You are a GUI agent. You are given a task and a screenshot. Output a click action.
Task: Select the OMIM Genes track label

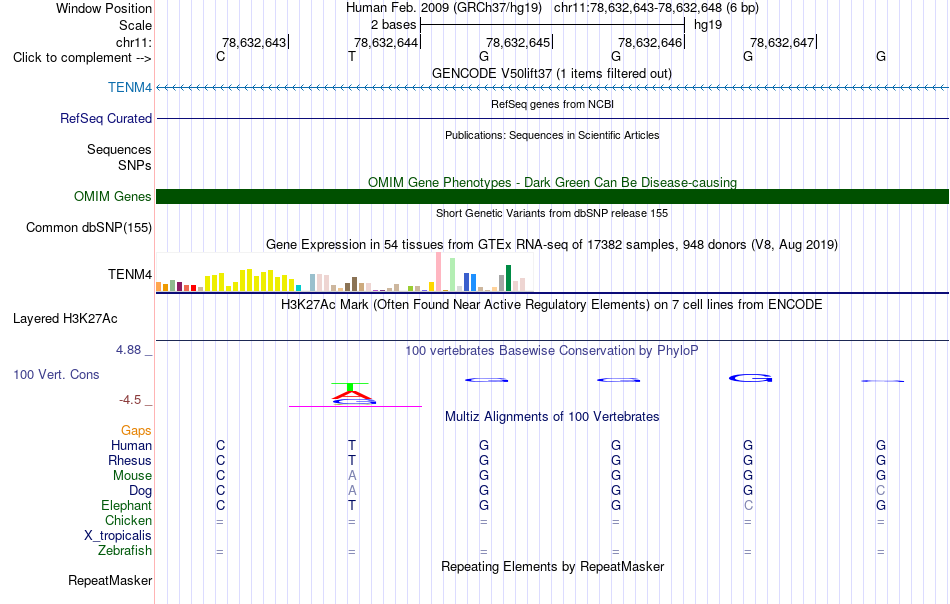click(113, 196)
